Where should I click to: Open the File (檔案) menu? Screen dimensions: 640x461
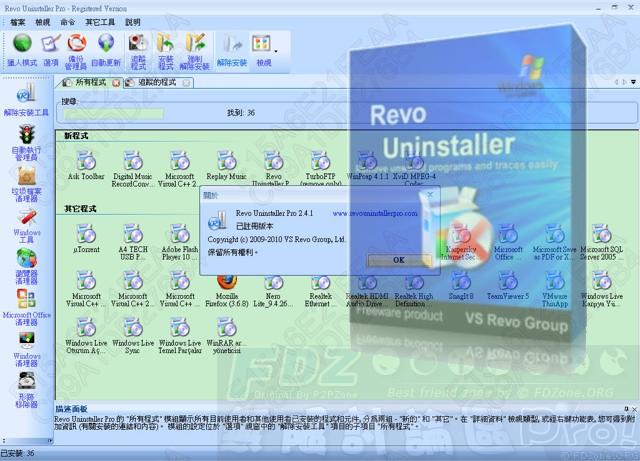[18, 21]
